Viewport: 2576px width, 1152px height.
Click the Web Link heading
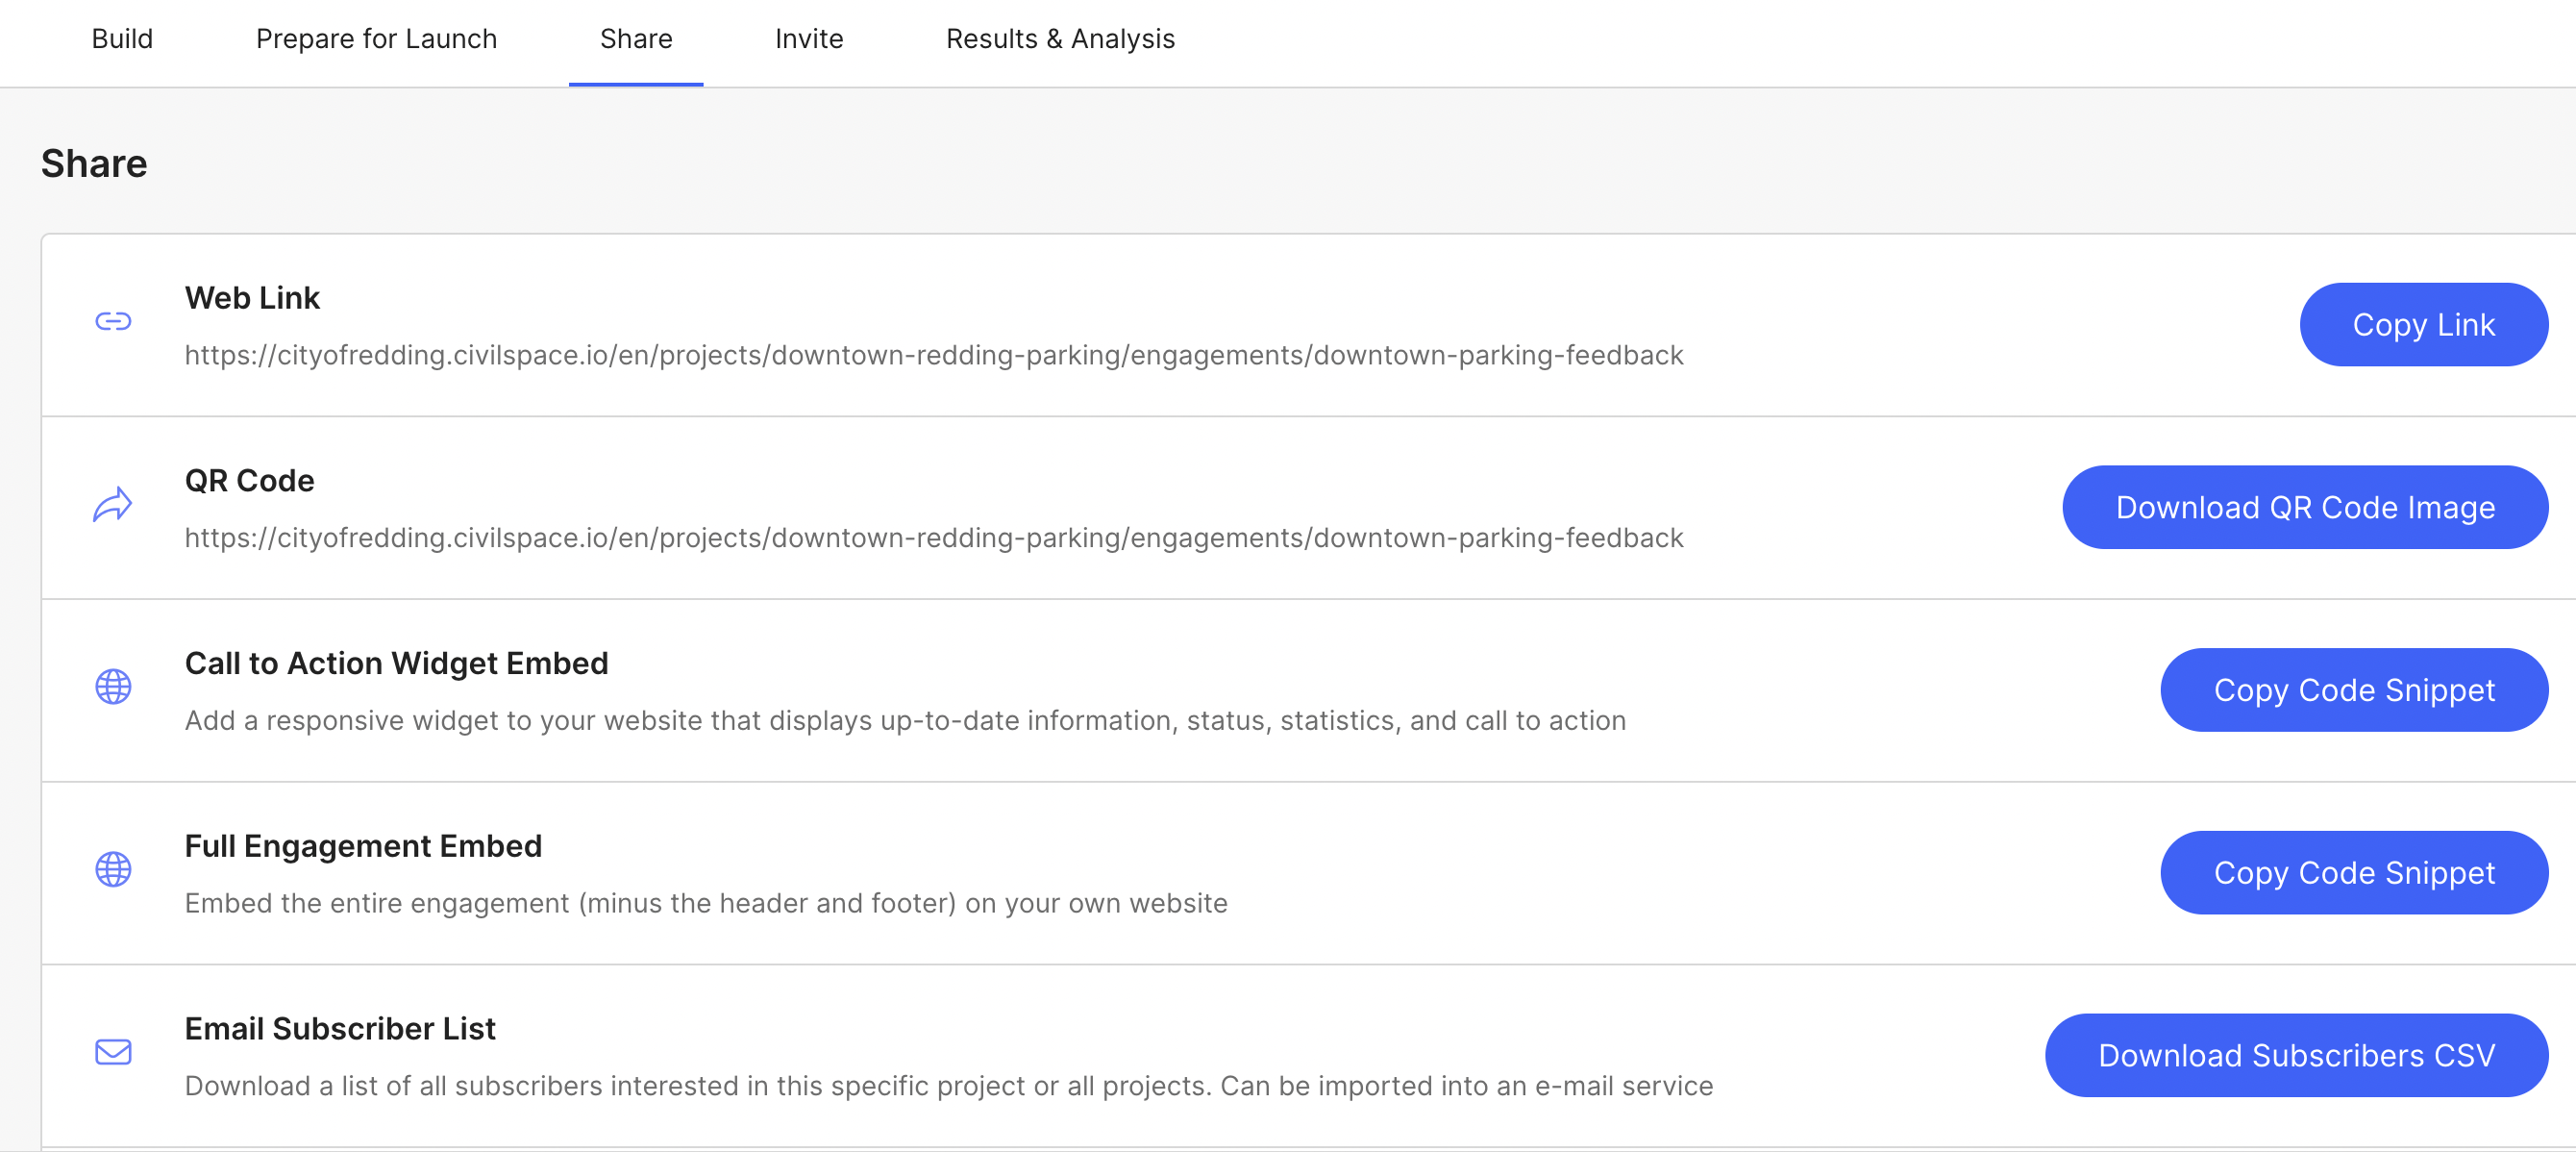tap(252, 298)
